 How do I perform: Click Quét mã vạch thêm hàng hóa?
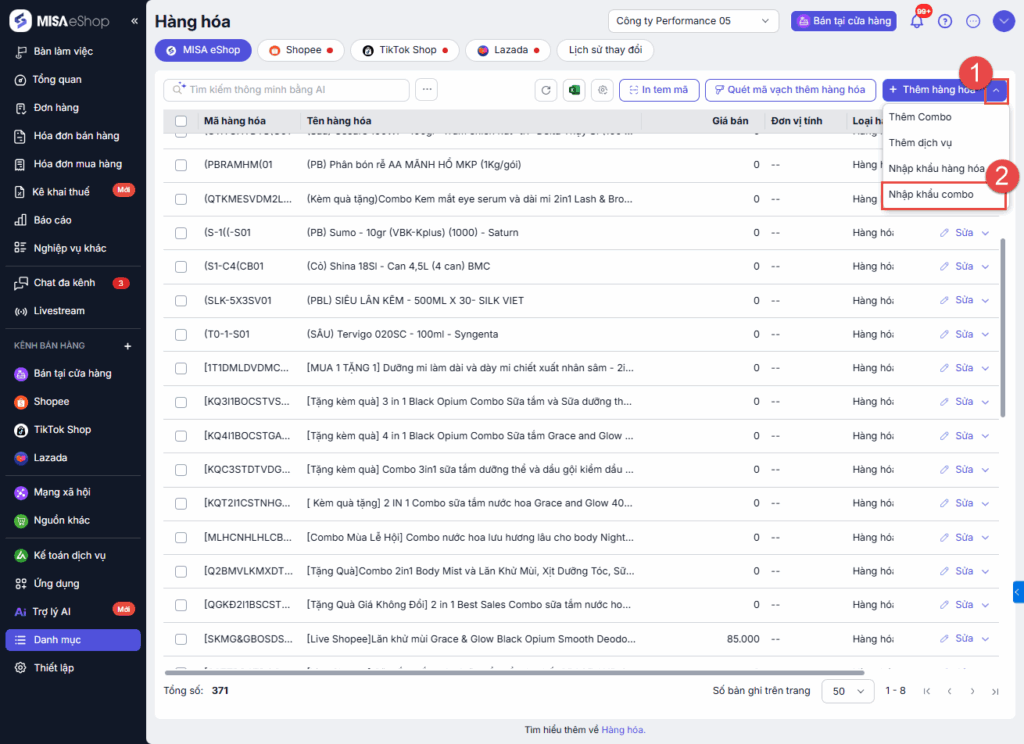[790, 89]
